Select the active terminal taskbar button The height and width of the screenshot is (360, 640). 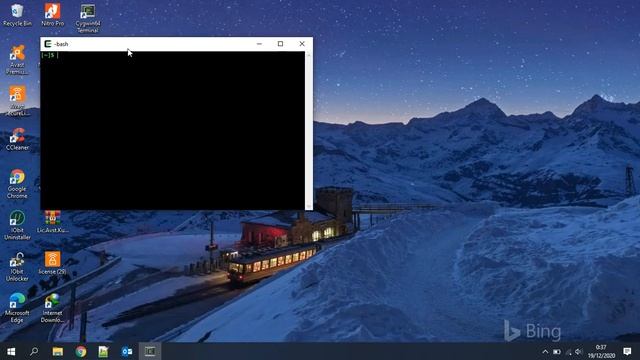(150, 351)
